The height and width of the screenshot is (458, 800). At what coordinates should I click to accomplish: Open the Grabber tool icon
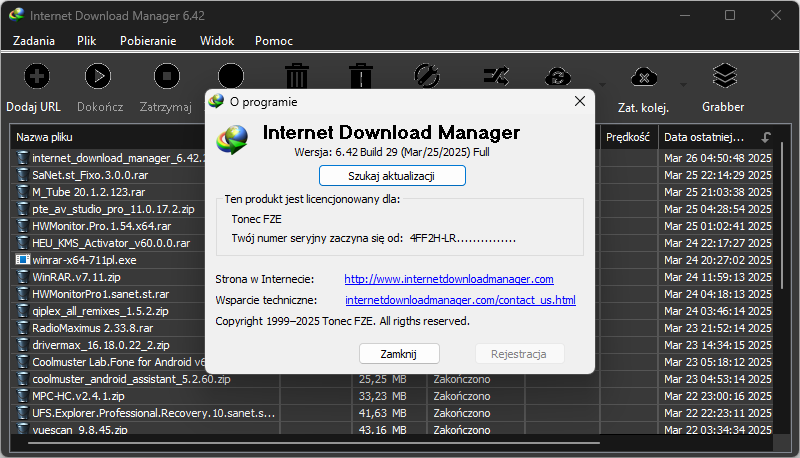pyautogui.click(x=724, y=76)
